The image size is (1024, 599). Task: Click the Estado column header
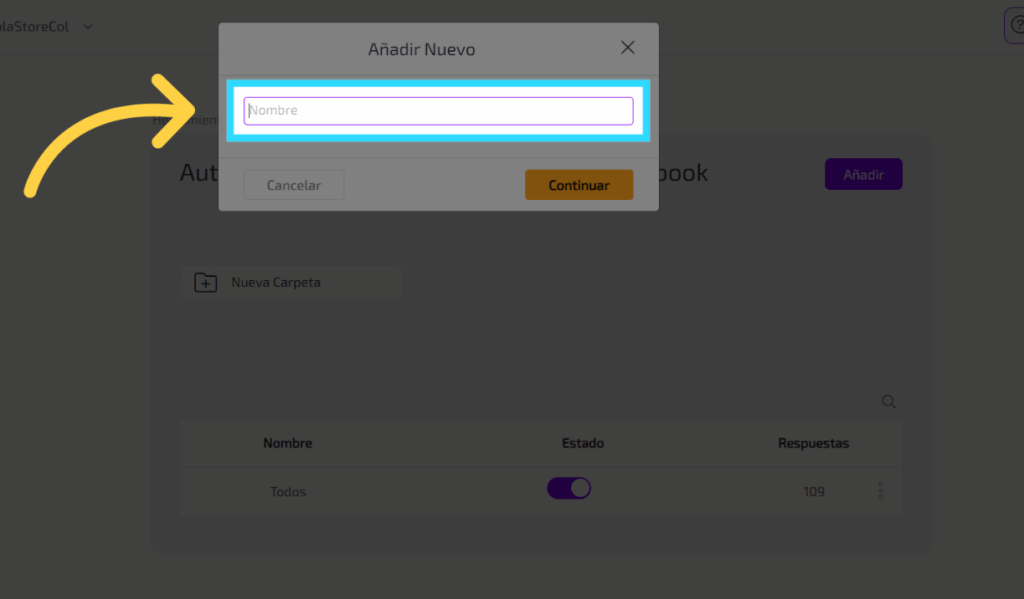point(583,443)
